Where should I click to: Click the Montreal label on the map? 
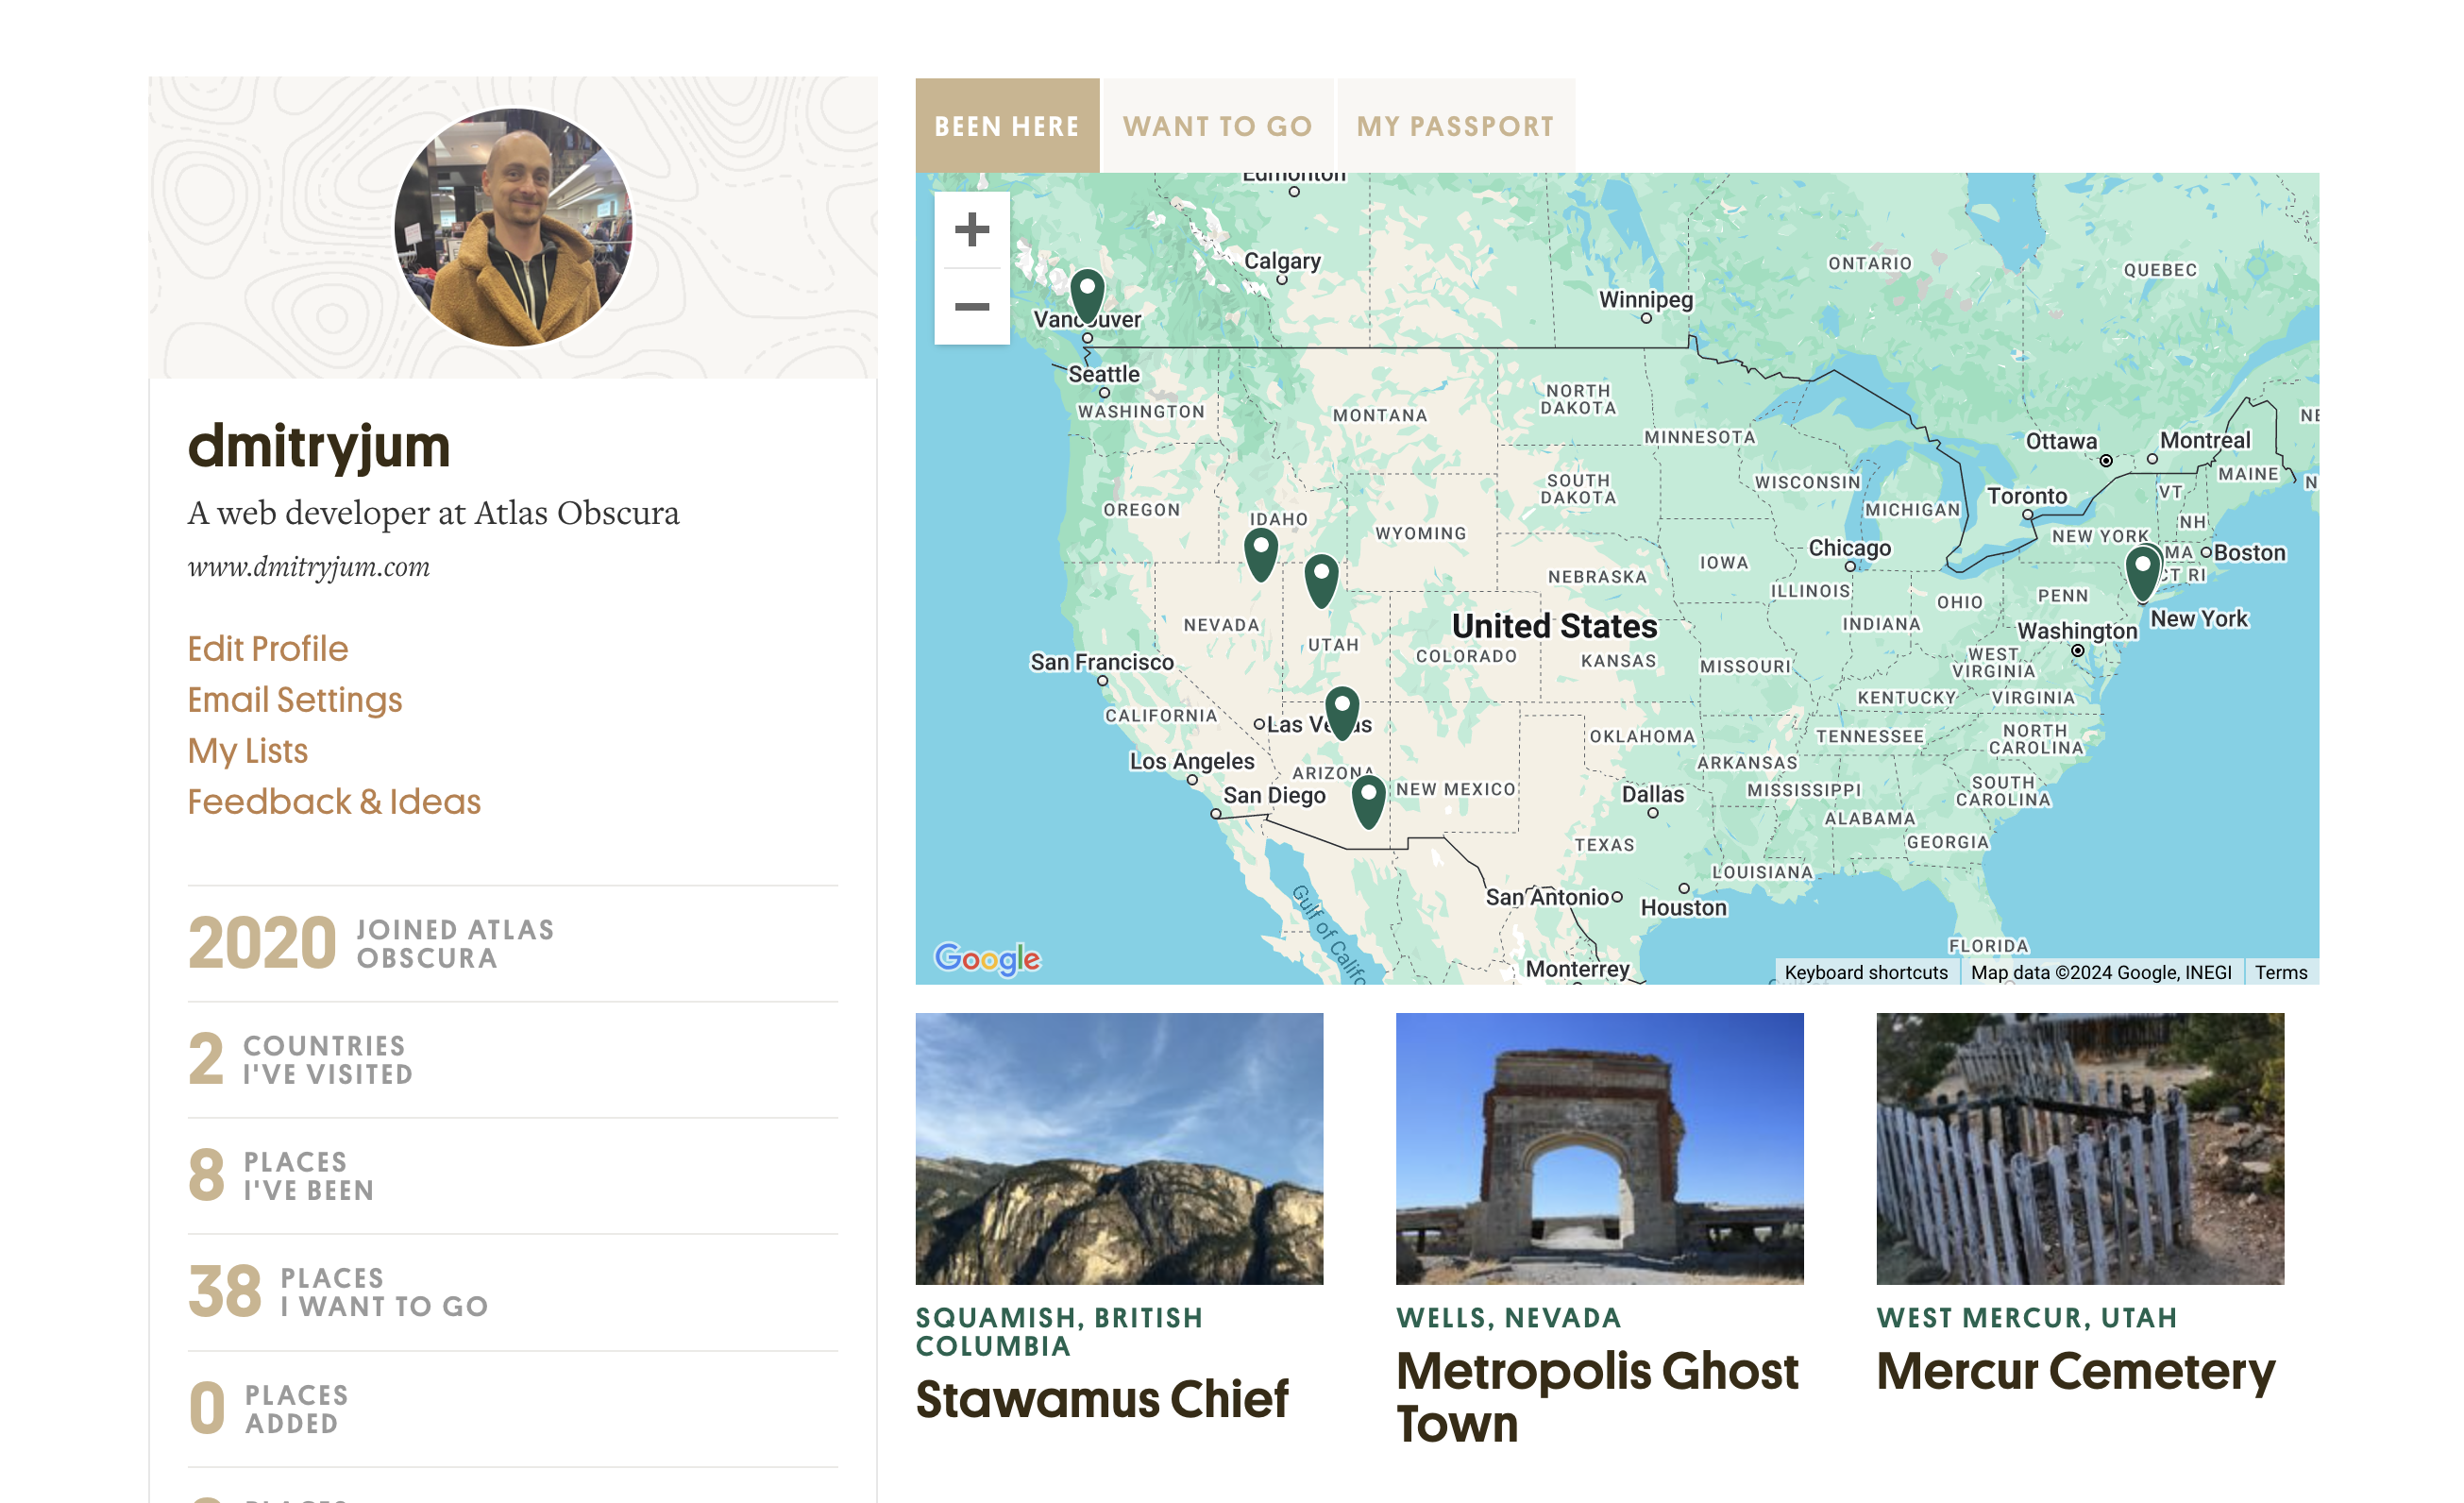click(x=2204, y=440)
